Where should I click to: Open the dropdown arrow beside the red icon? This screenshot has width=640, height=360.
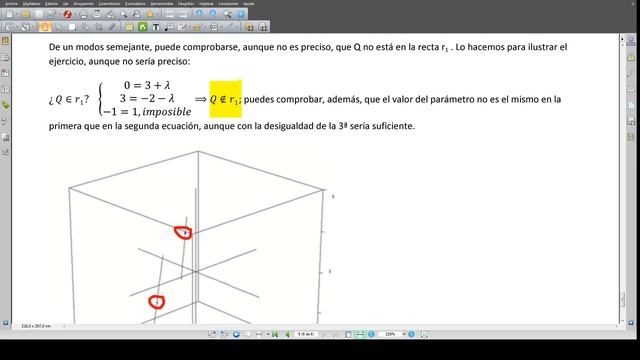[x=75, y=15]
